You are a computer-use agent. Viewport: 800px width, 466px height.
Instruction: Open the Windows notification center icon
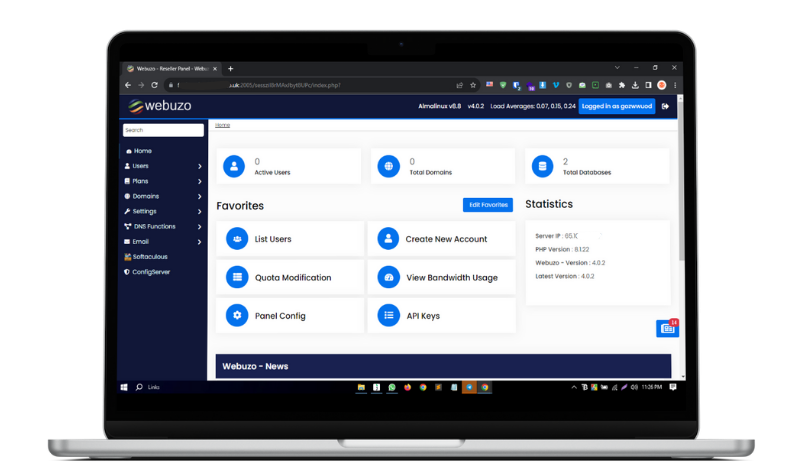[673, 387]
